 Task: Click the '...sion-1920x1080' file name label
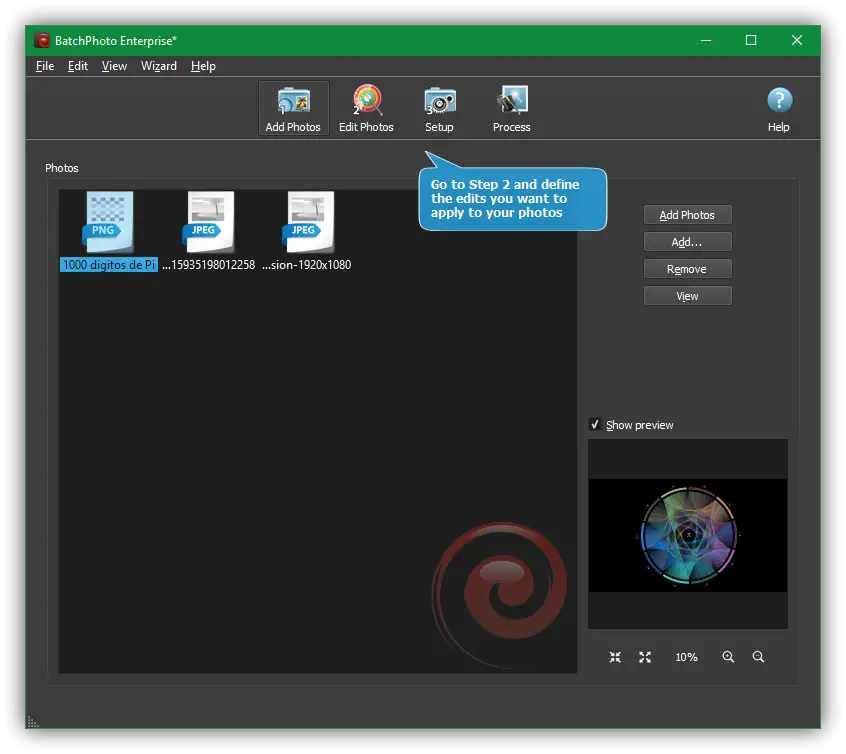point(306,264)
